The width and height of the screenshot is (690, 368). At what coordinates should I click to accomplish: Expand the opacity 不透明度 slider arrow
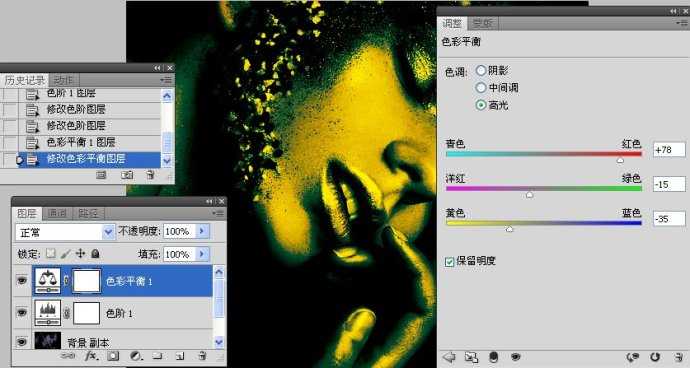pyautogui.click(x=202, y=231)
